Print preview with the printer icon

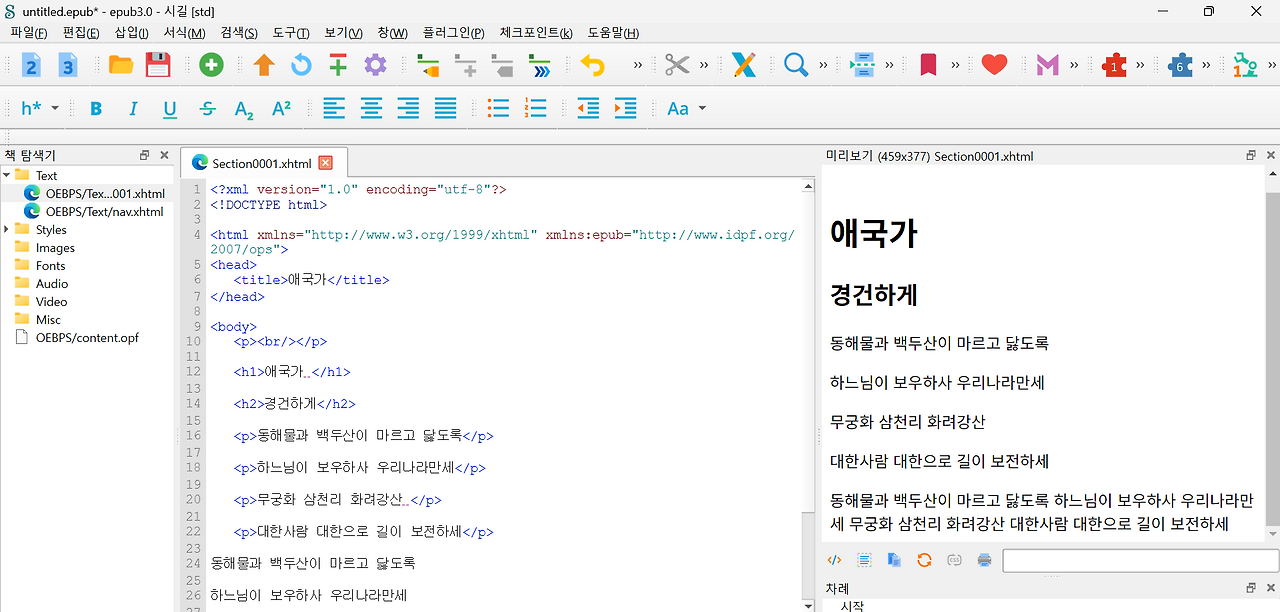[x=984, y=560]
